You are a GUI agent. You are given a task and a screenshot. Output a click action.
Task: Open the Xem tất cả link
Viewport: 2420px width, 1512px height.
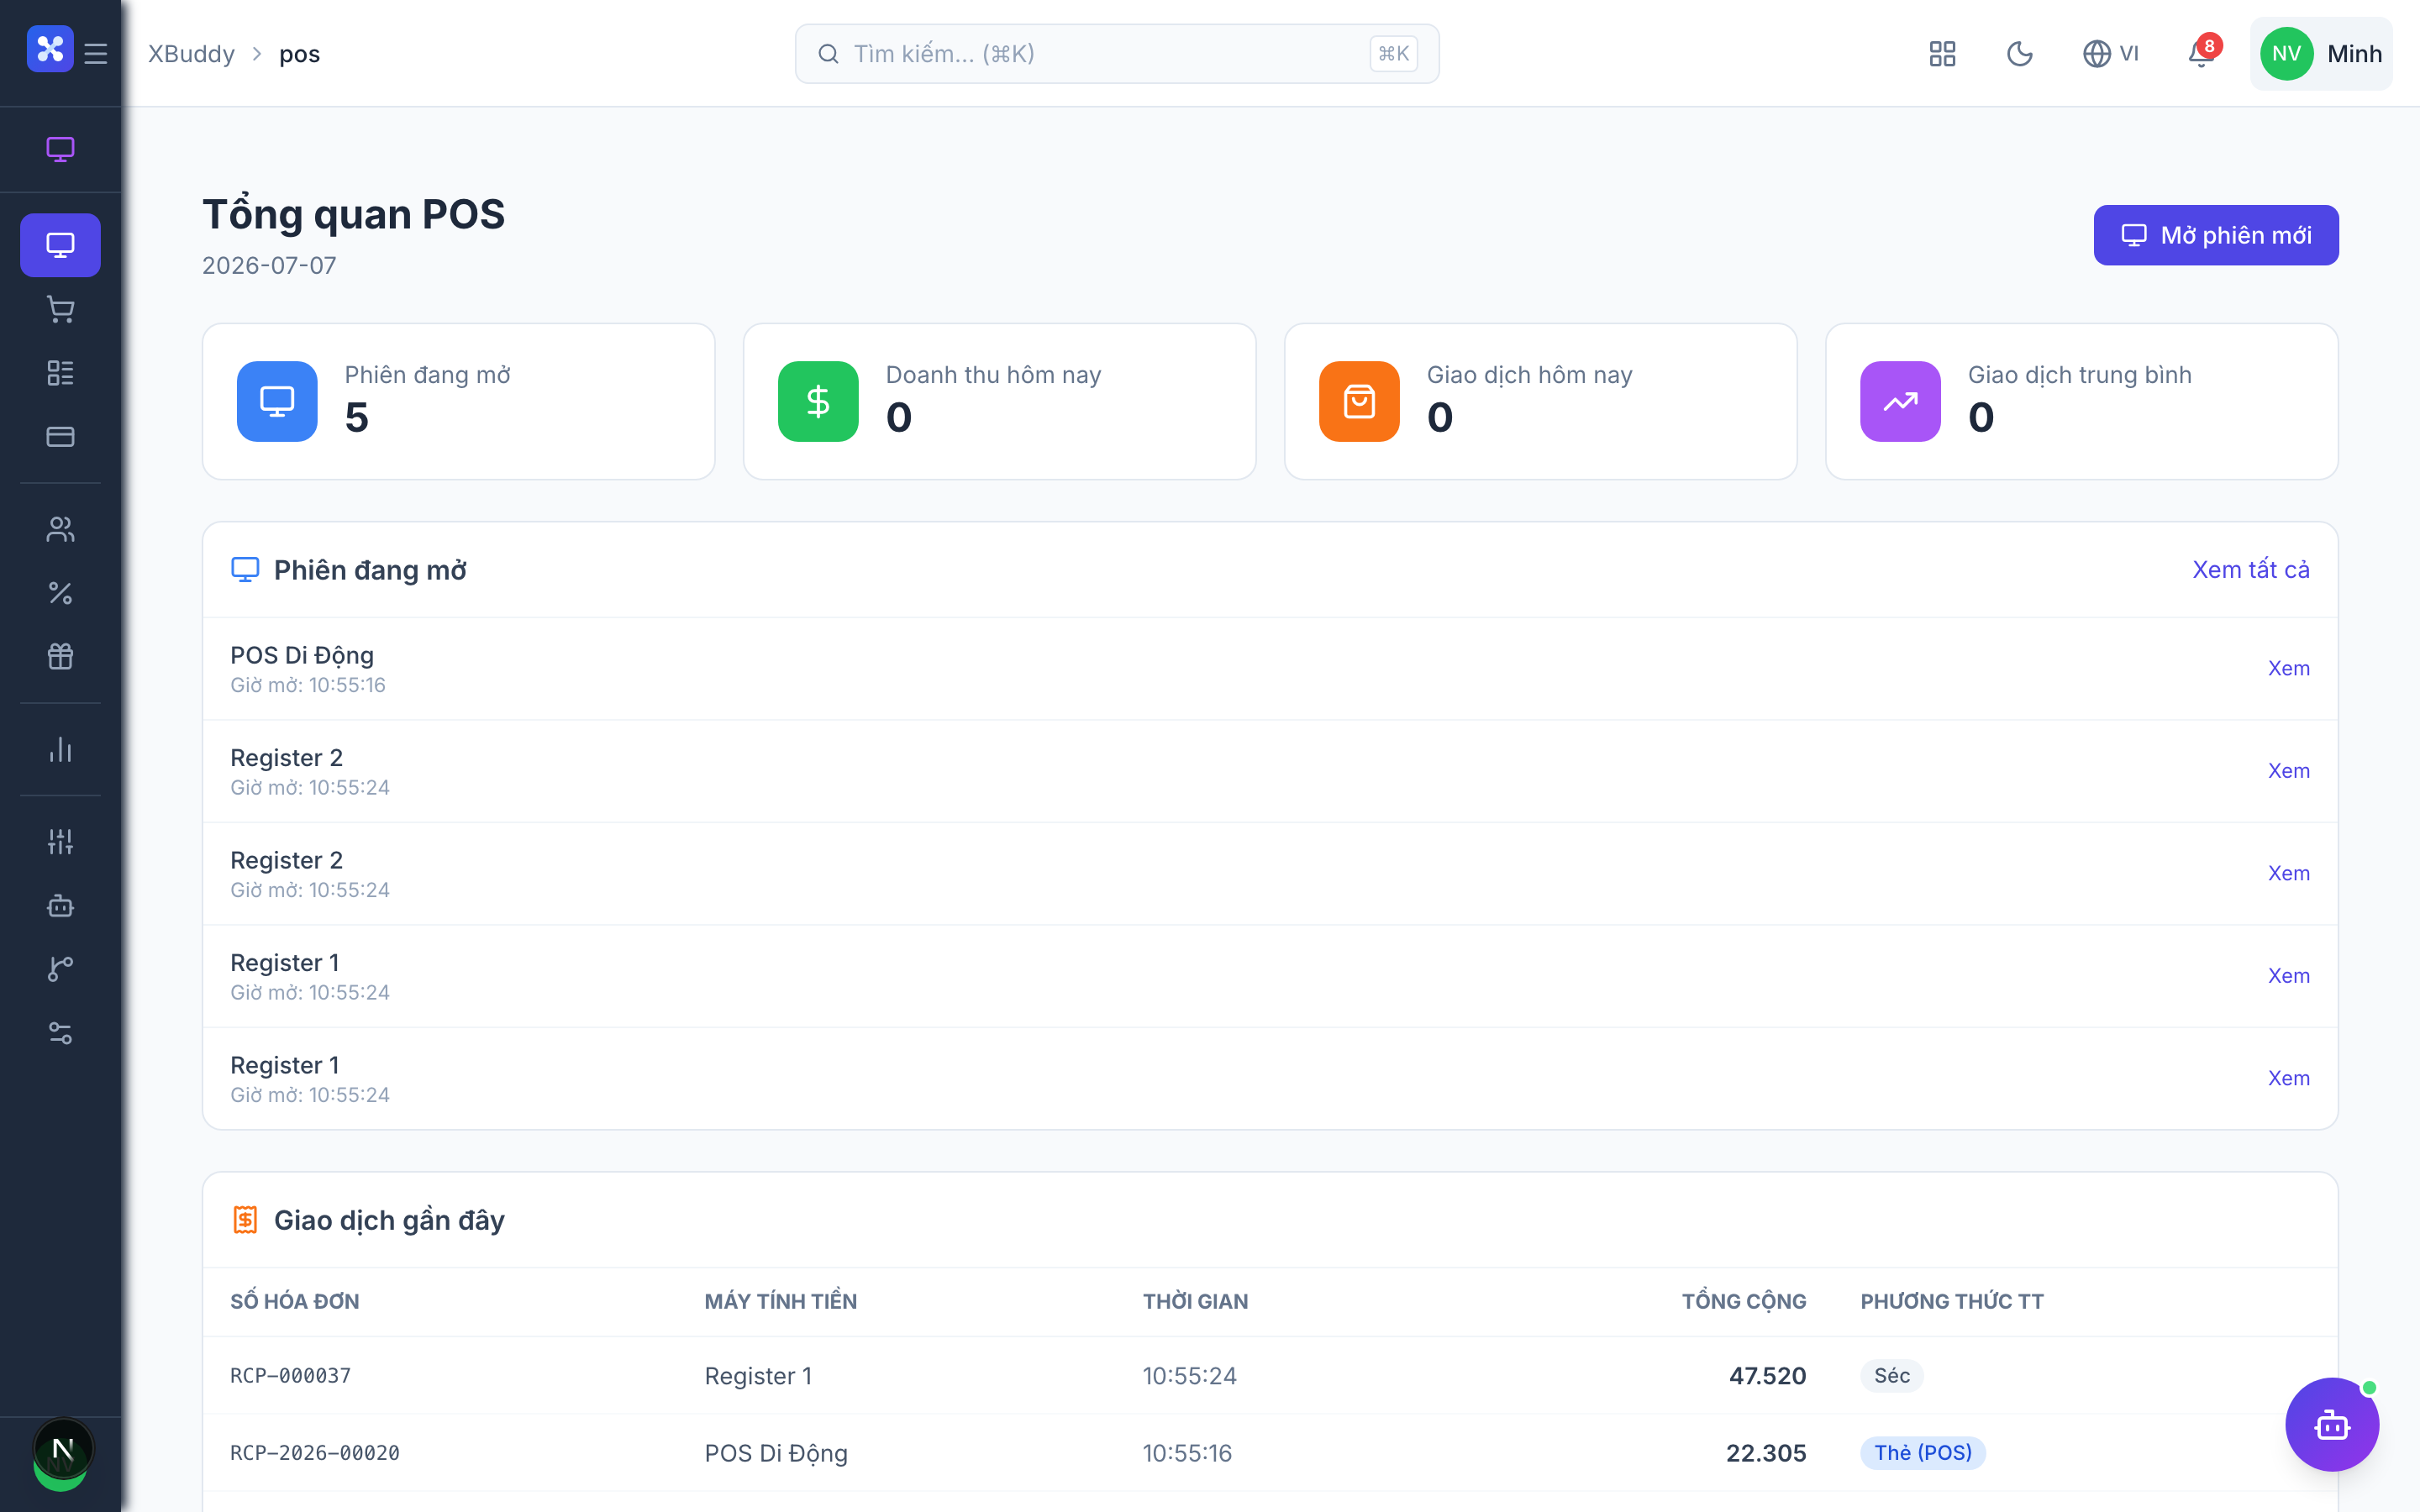tap(2251, 569)
